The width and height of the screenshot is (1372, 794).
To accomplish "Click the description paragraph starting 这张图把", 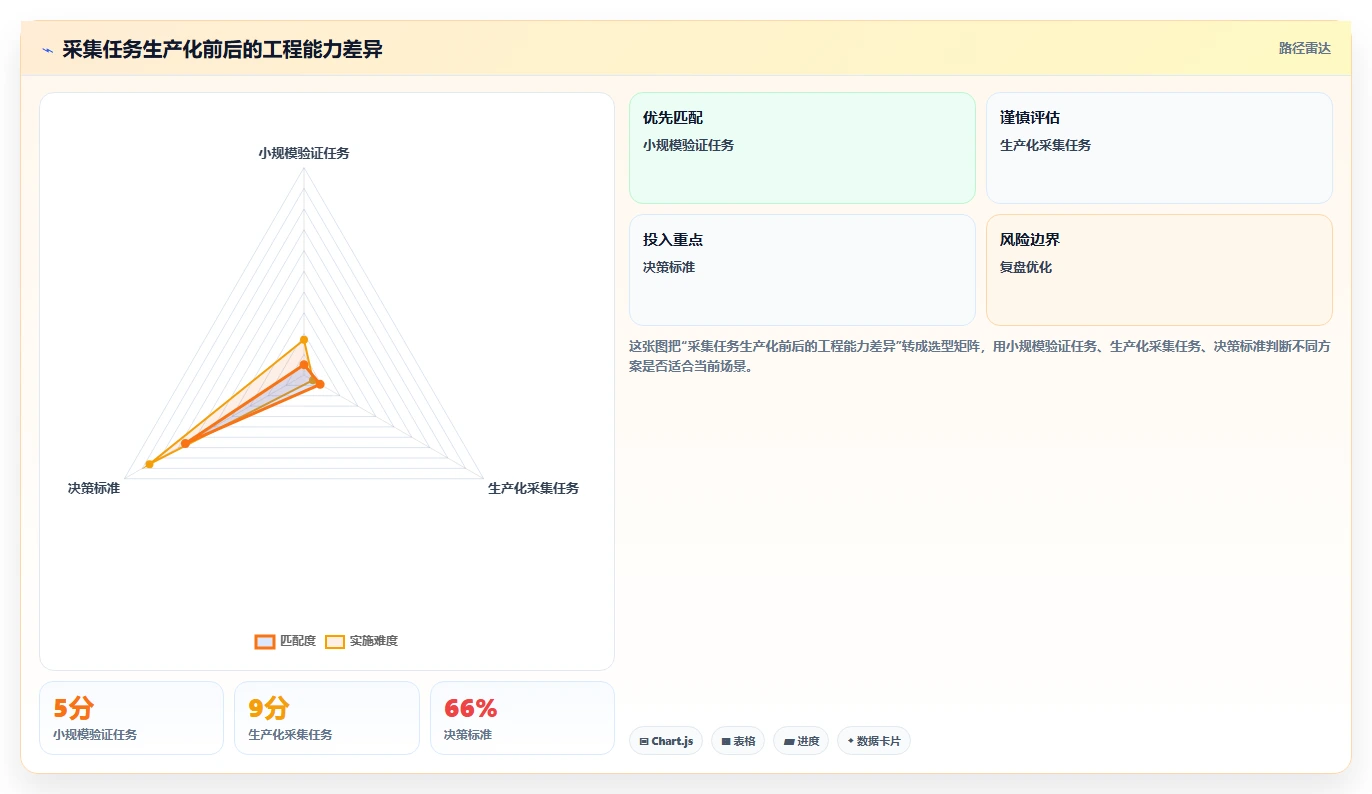I will pyautogui.click(x=980, y=356).
